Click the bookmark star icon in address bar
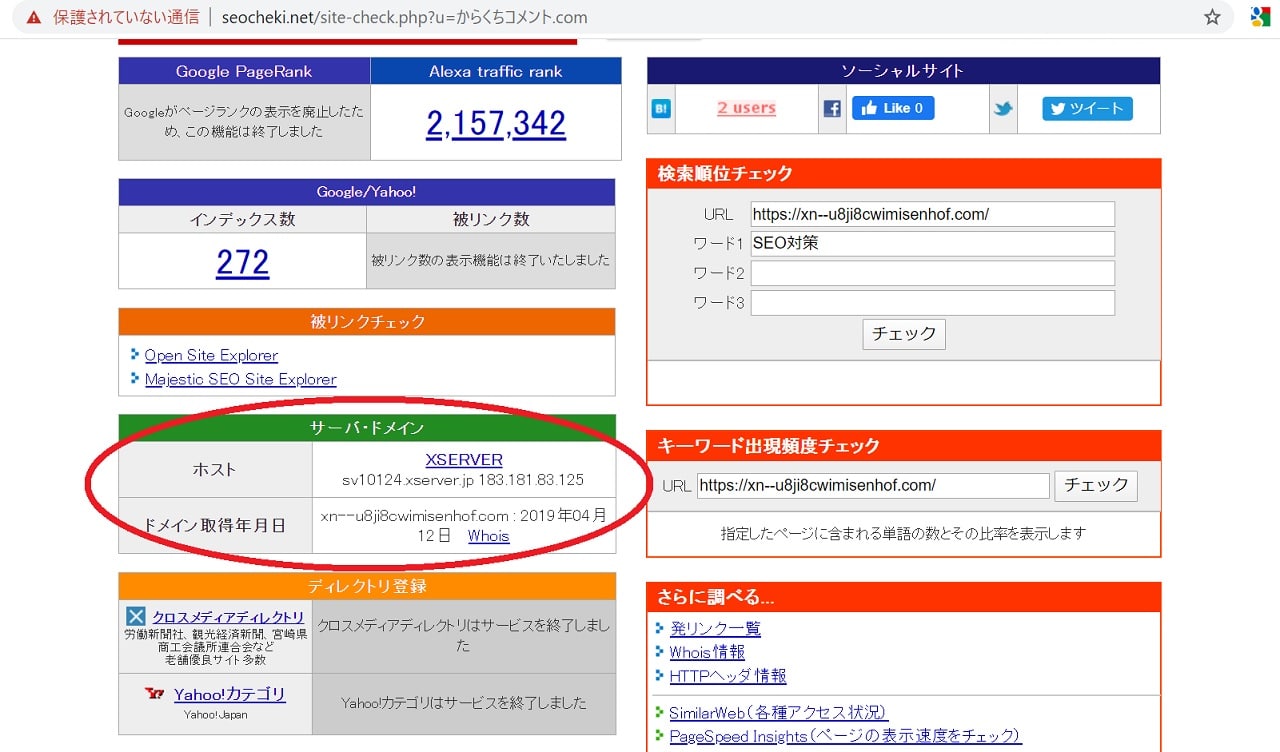1280x752 pixels. click(x=1212, y=17)
